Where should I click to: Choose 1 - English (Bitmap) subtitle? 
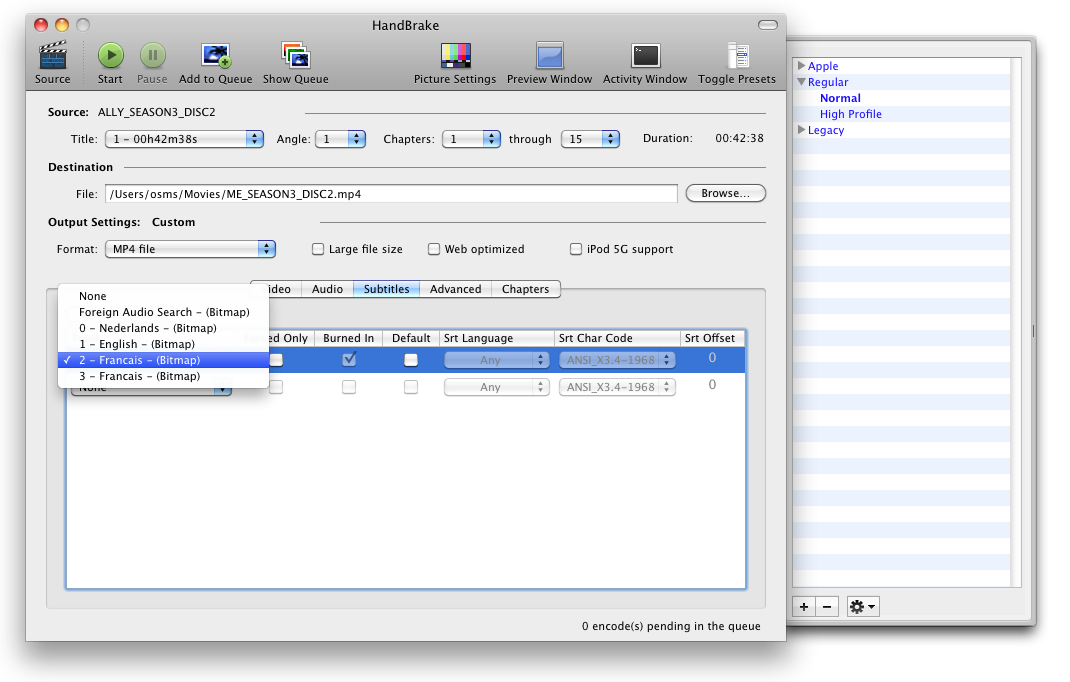pos(163,344)
